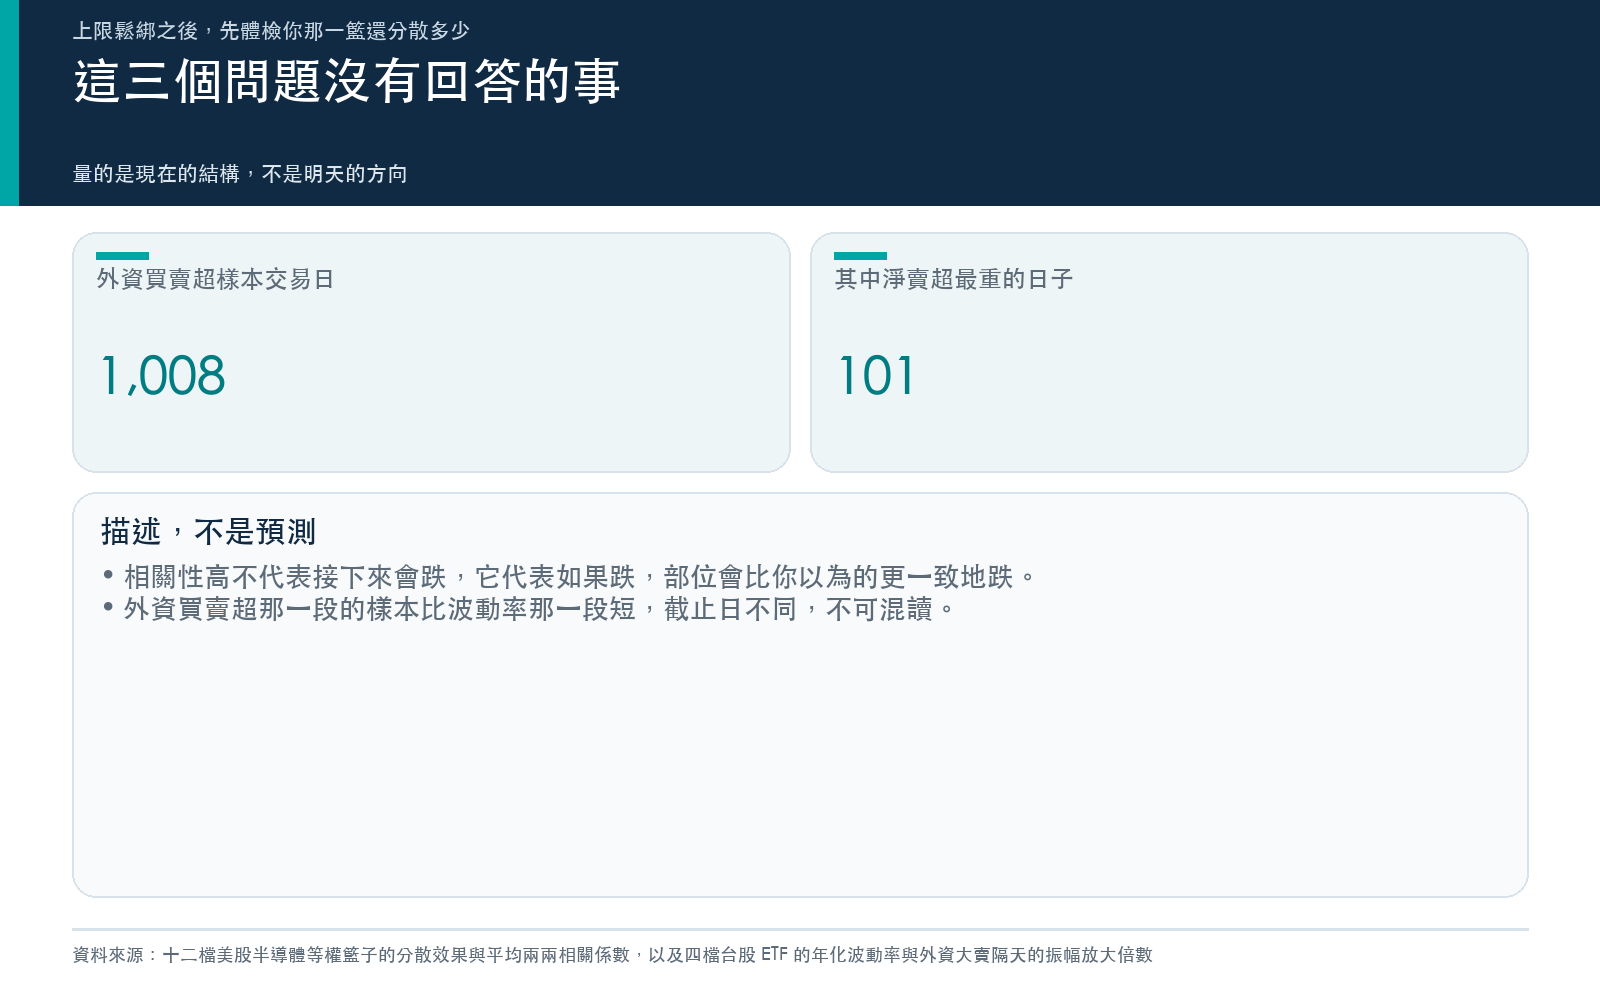The height and width of the screenshot is (1000, 1600).
Task: Click the line 量的是現在的結構，不是明天的方向
Action: 240,174
